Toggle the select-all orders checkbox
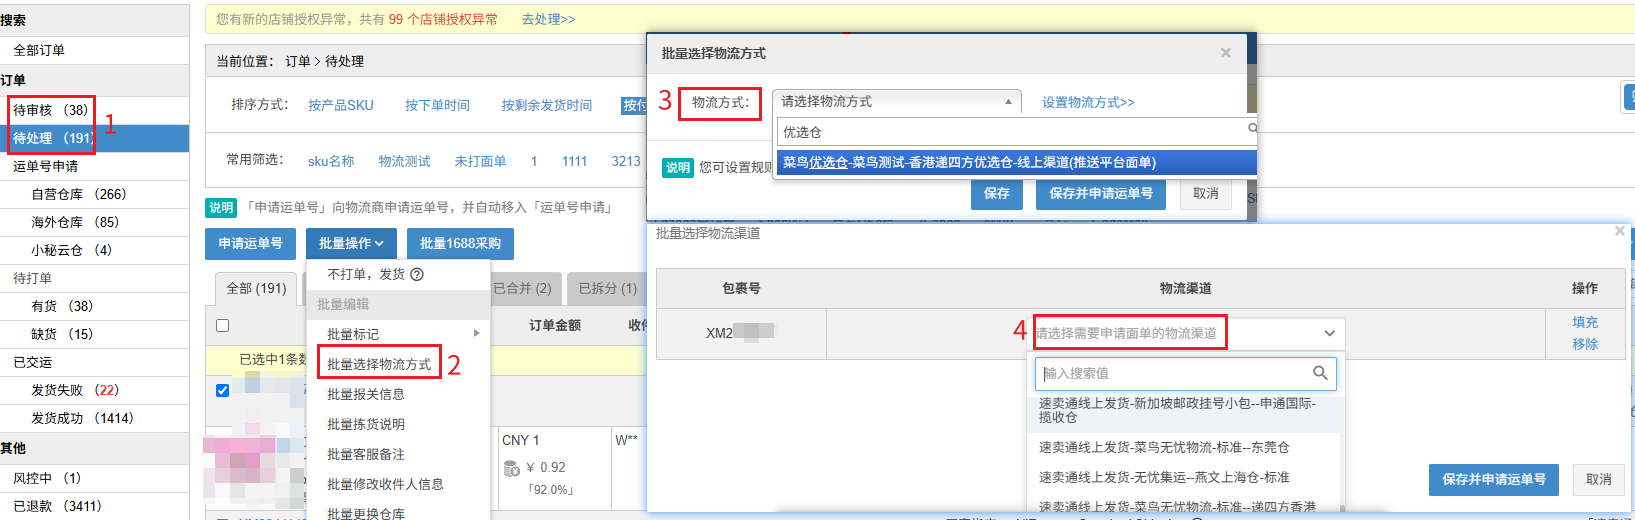1635x520 pixels. (222, 325)
